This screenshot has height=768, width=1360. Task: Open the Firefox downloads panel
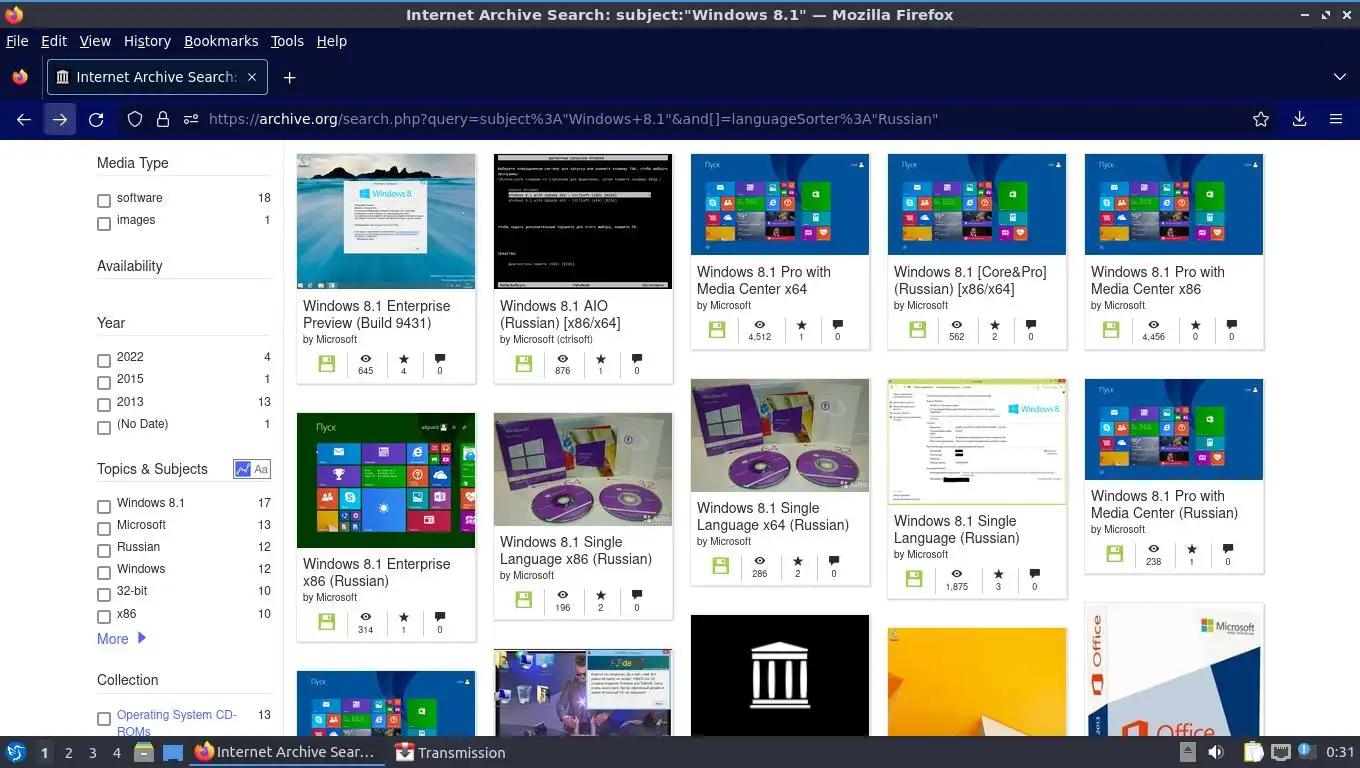coord(1299,119)
